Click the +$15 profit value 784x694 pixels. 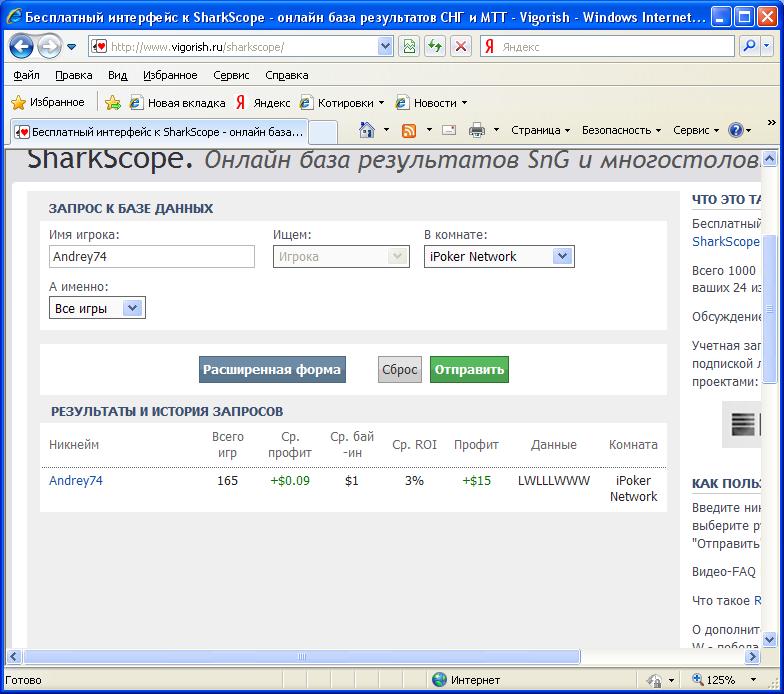pos(476,480)
